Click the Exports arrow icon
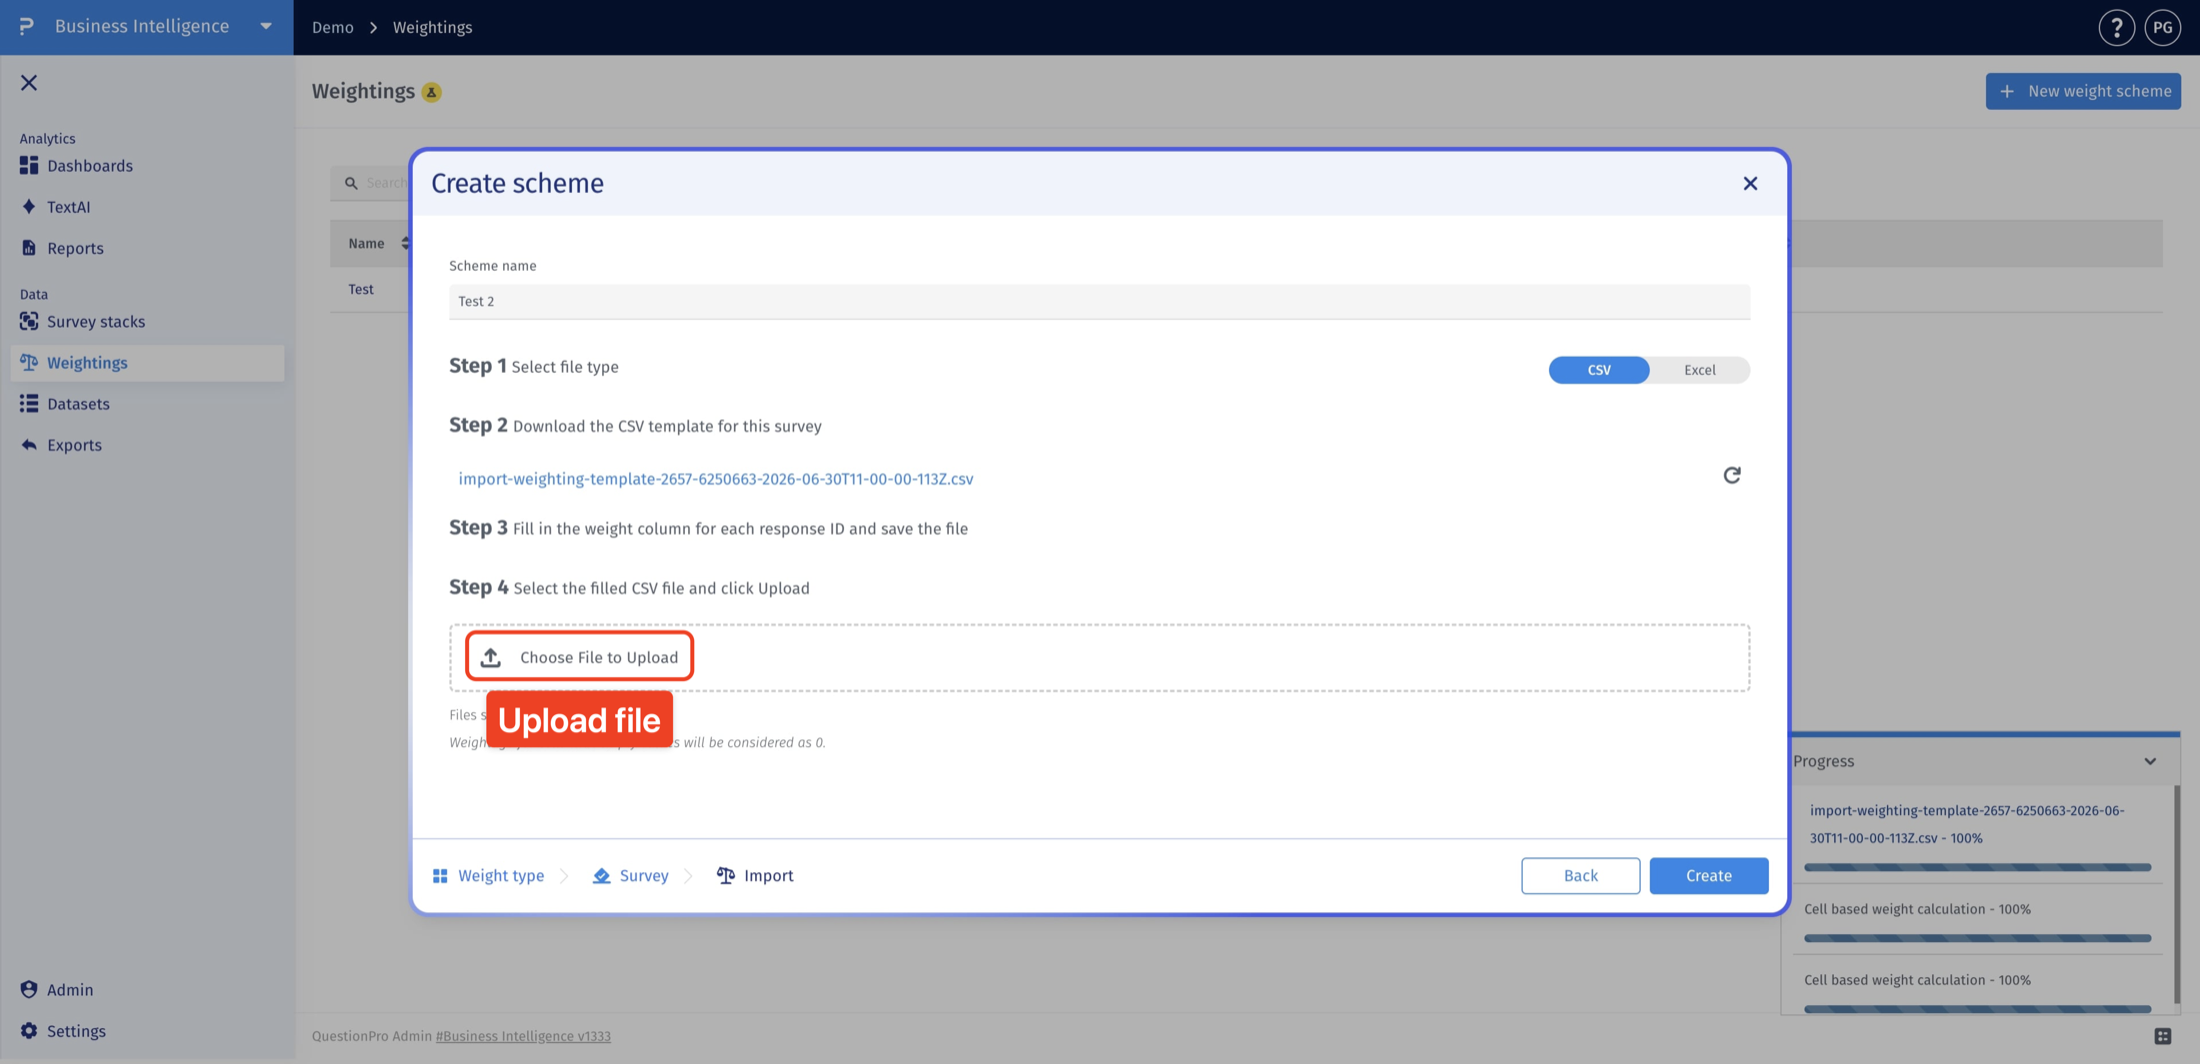 (x=29, y=444)
